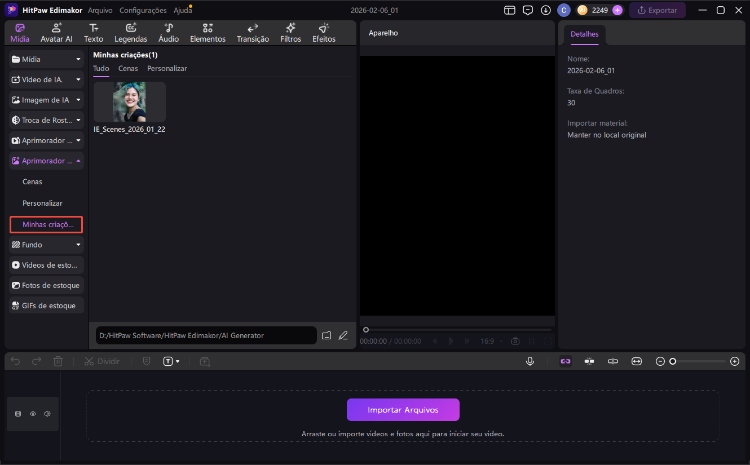This screenshot has width=750, height=465.
Task: Zoom out timeline with minus icon
Action: 660,361
